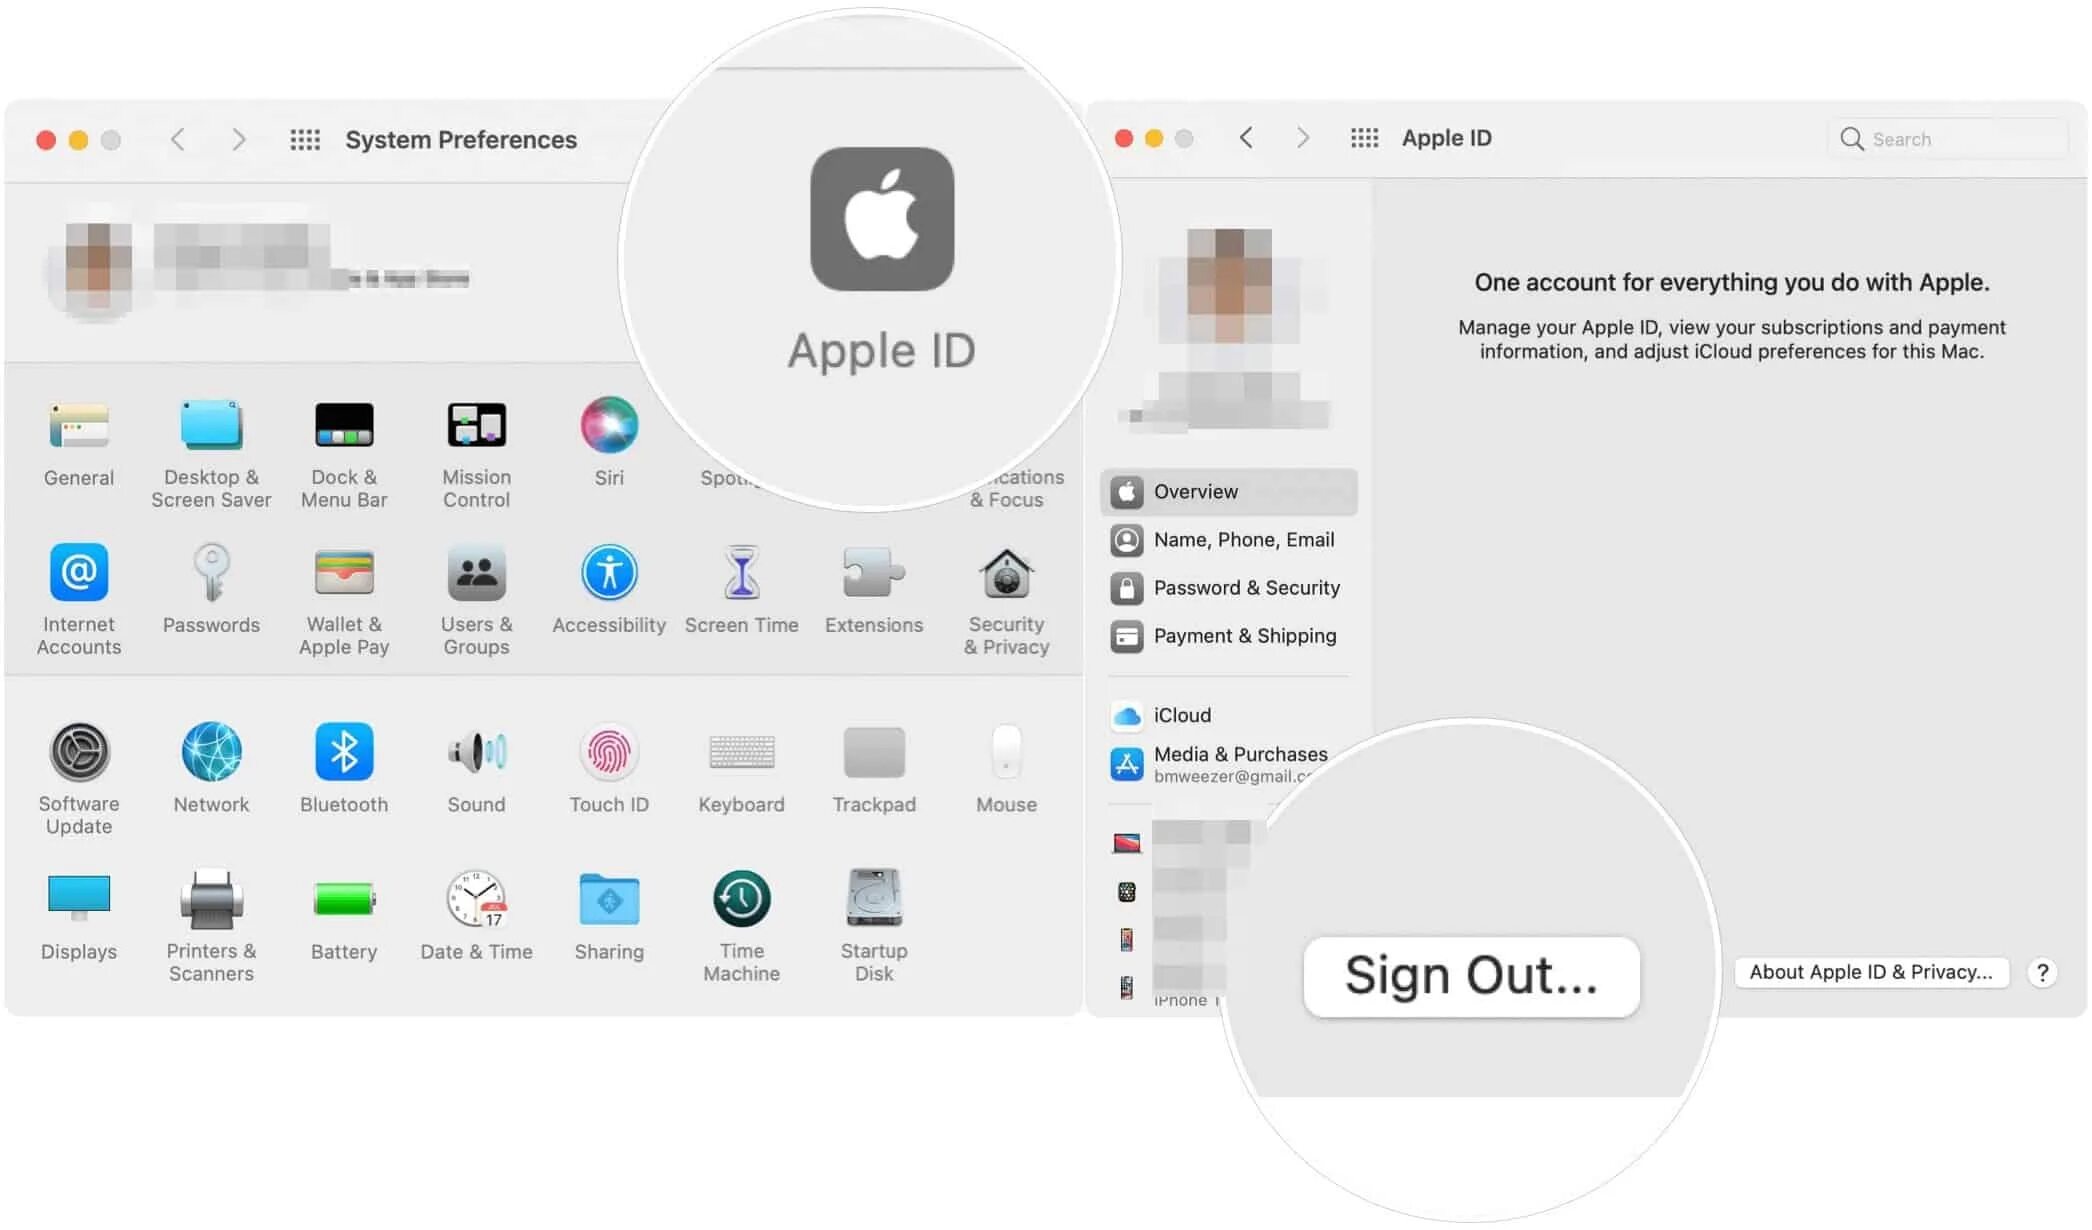Select Password & Security section
The image size is (2092, 1230).
click(x=1246, y=587)
